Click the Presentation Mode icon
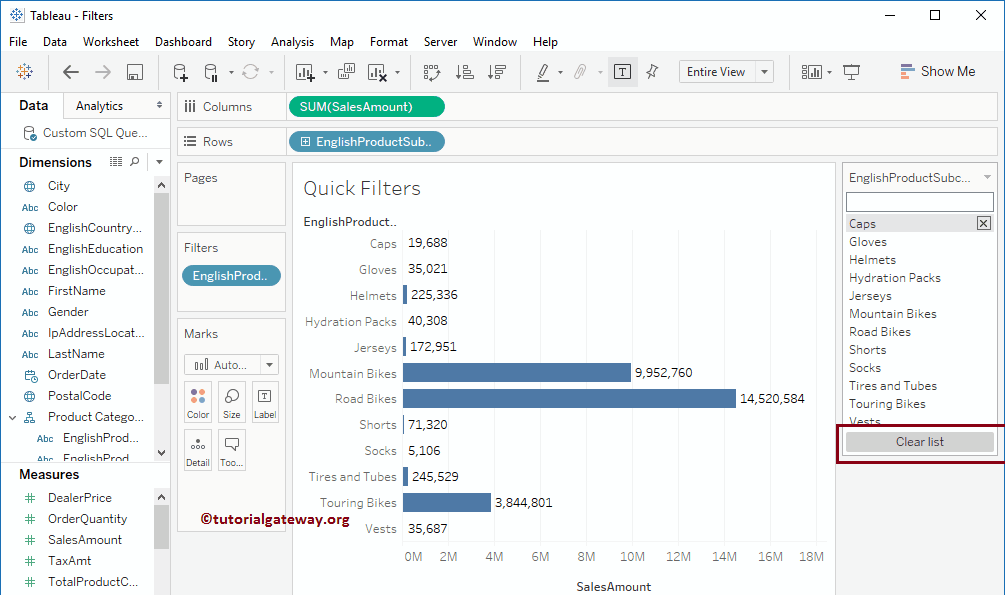 tap(852, 72)
